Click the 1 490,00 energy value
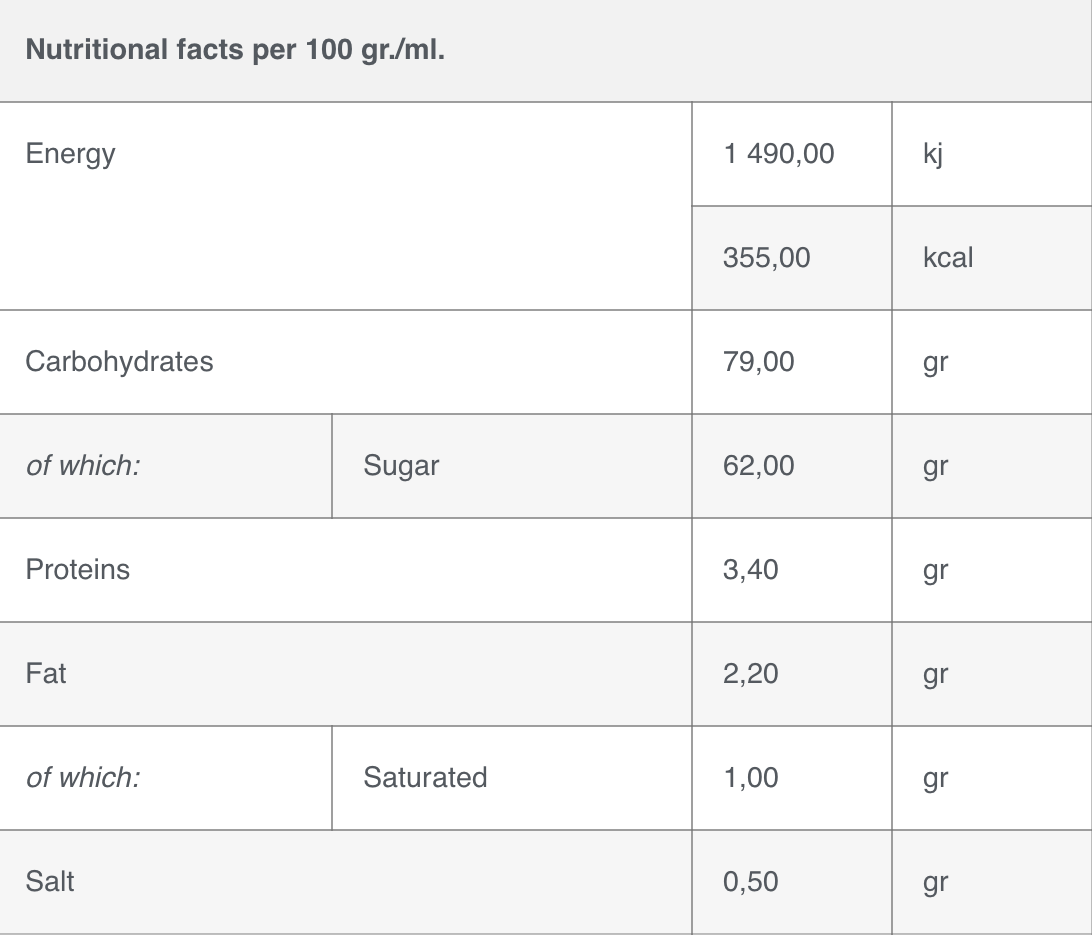This screenshot has width=1092, height=938. (779, 154)
